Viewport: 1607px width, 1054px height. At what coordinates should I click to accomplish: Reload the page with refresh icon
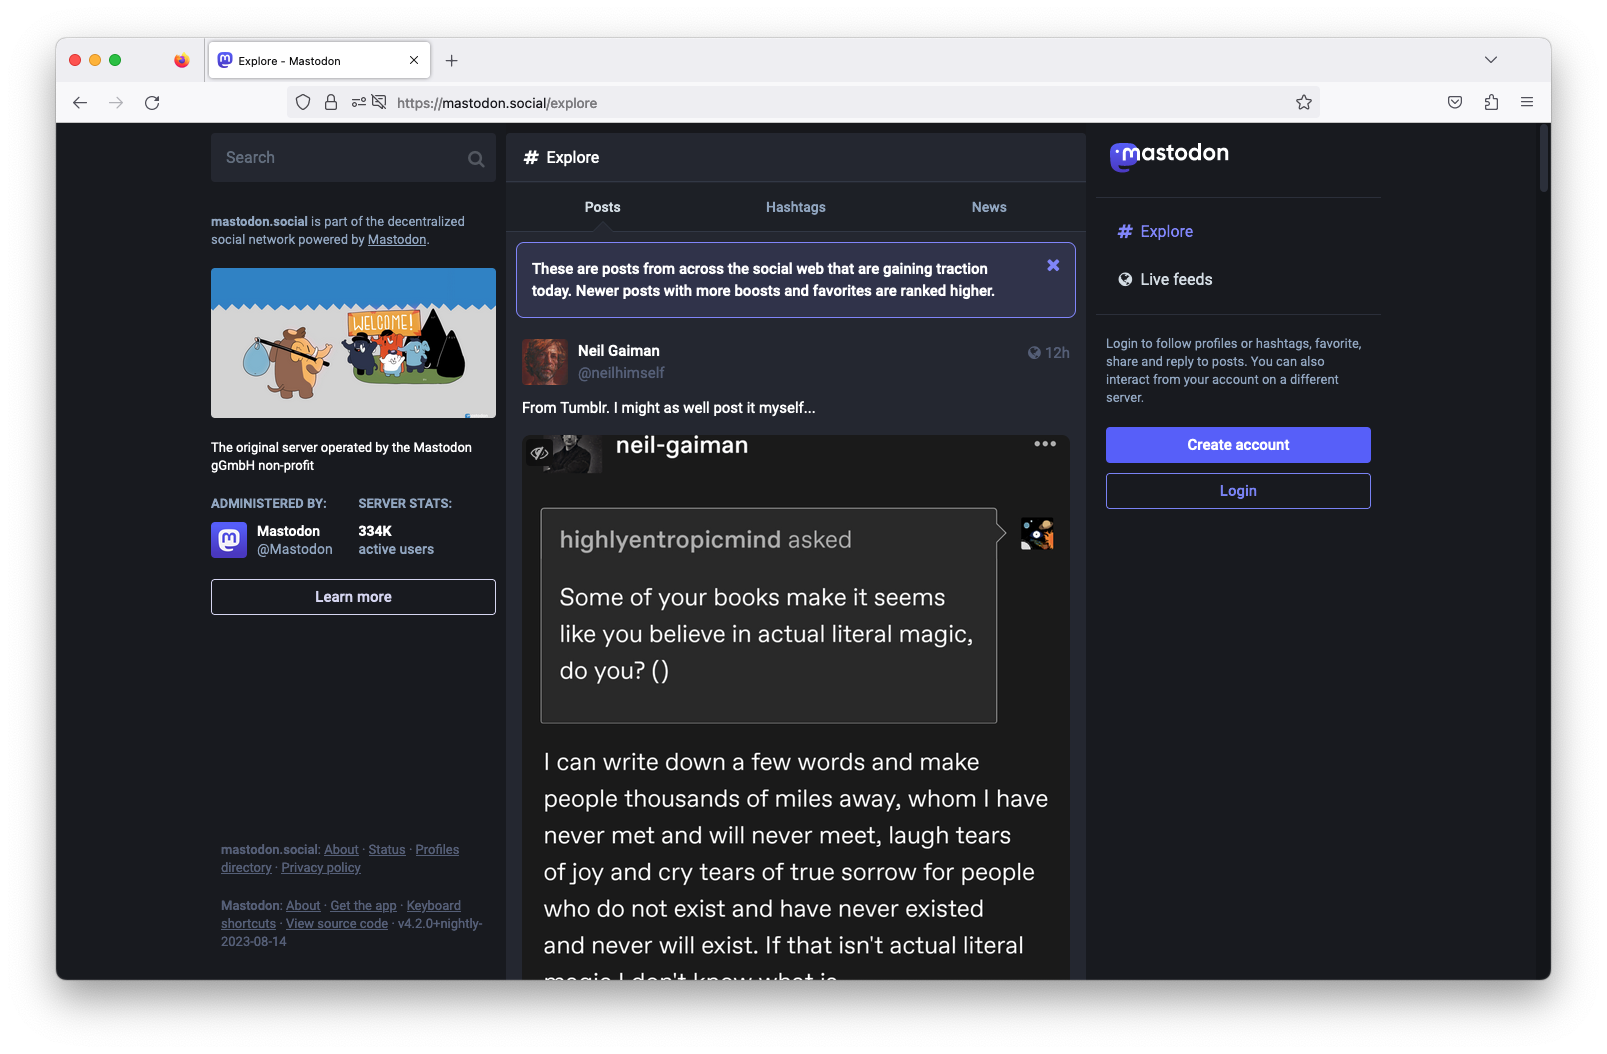152,103
